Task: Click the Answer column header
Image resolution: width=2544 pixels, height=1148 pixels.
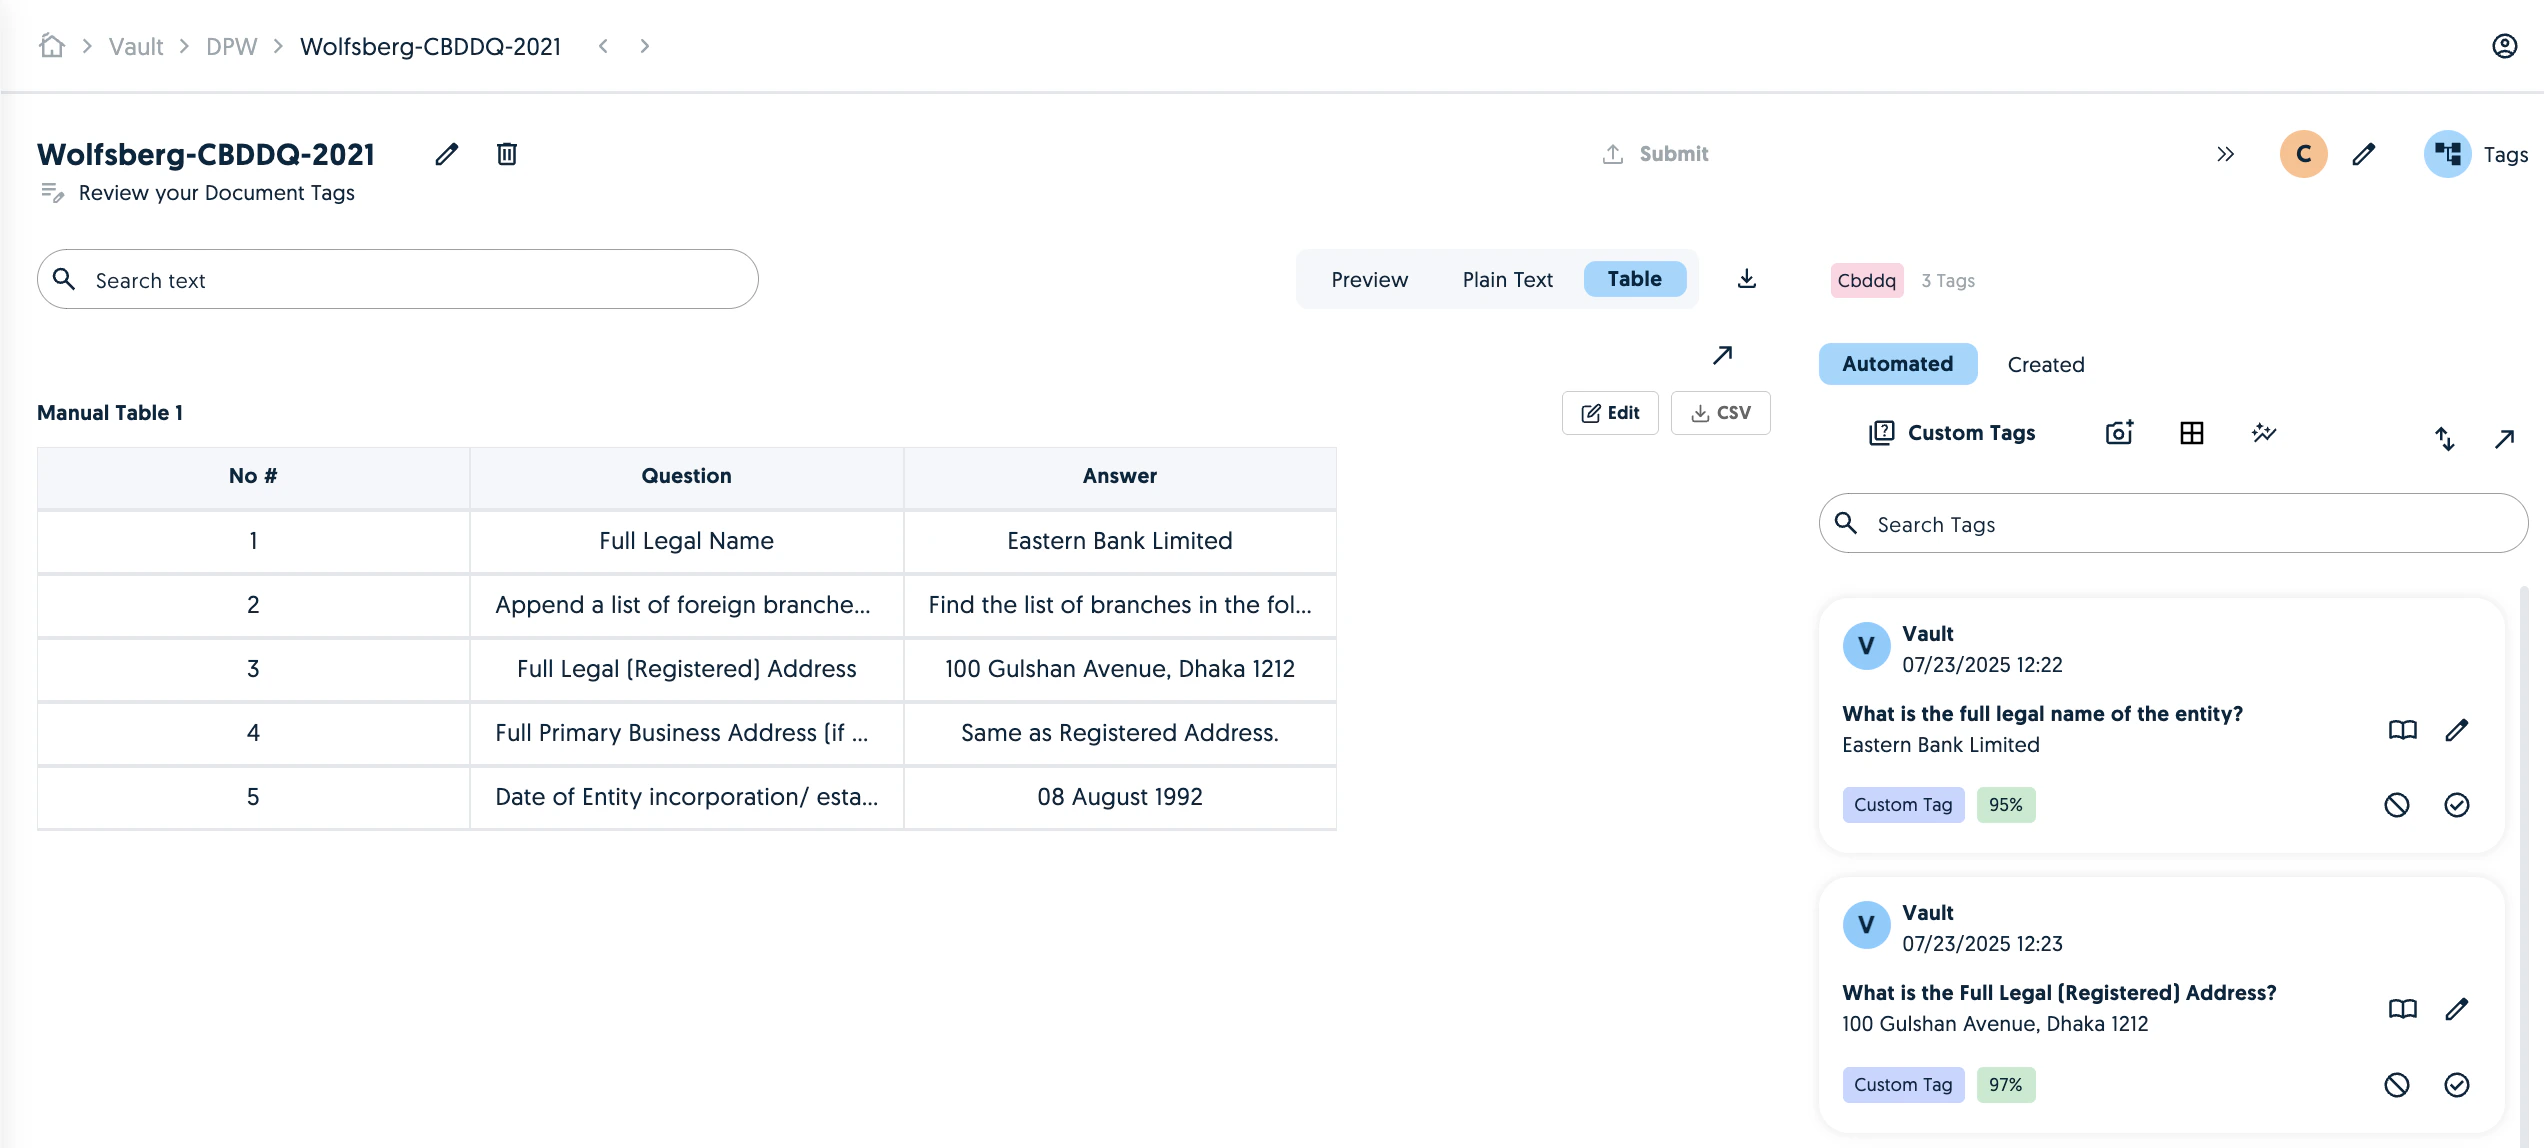Action: coord(1120,476)
